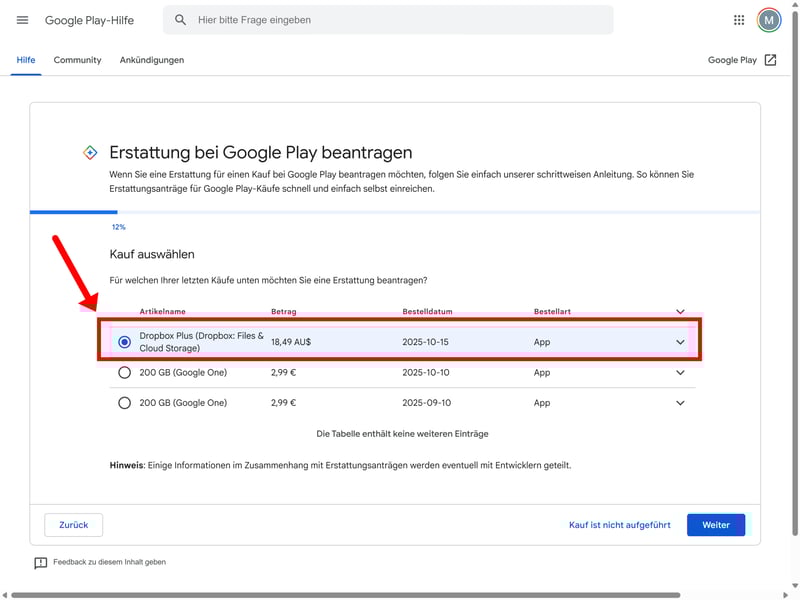The width and height of the screenshot is (800, 600).
Task: Click the Google Play external link icon
Action: pyautogui.click(x=770, y=60)
